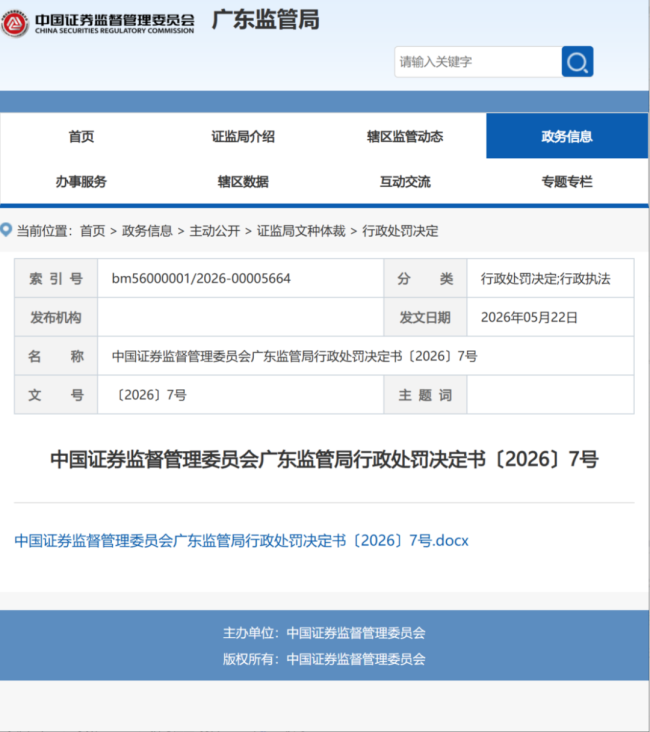
Task: Go to 行政处罚决定 in the breadcrumb
Action: [400, 231]
